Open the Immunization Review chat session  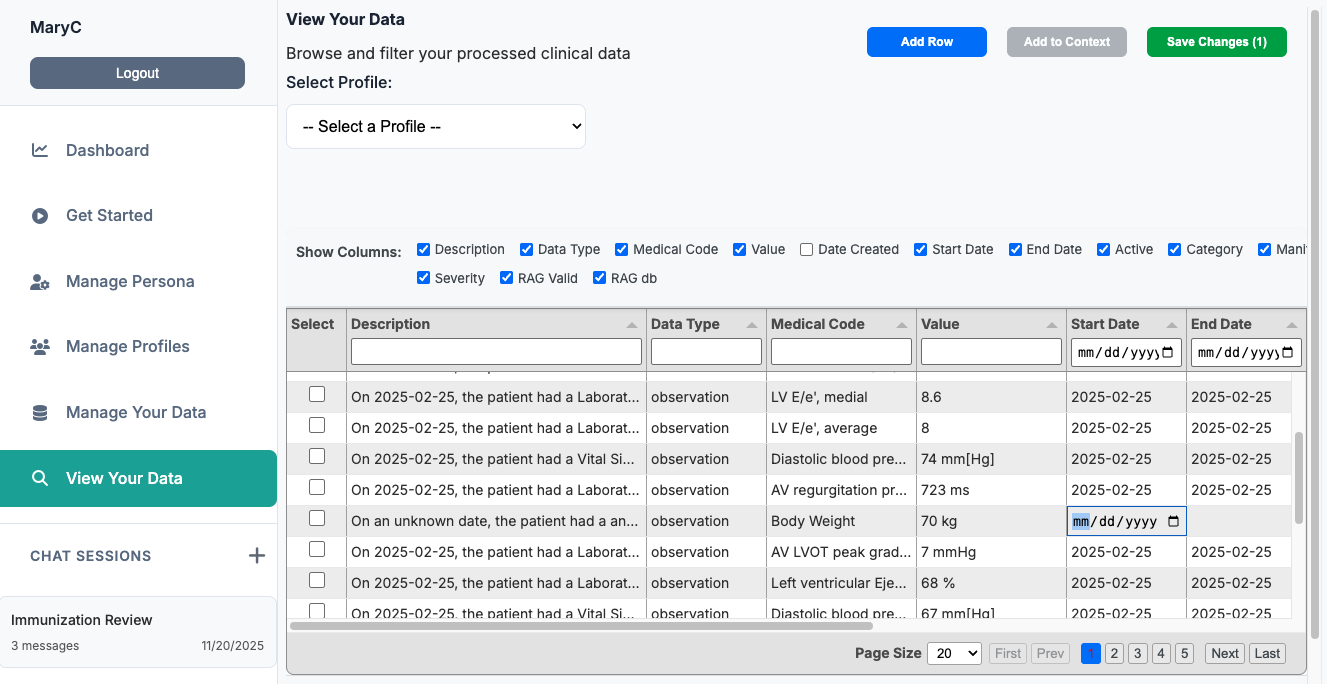point(138,631)
